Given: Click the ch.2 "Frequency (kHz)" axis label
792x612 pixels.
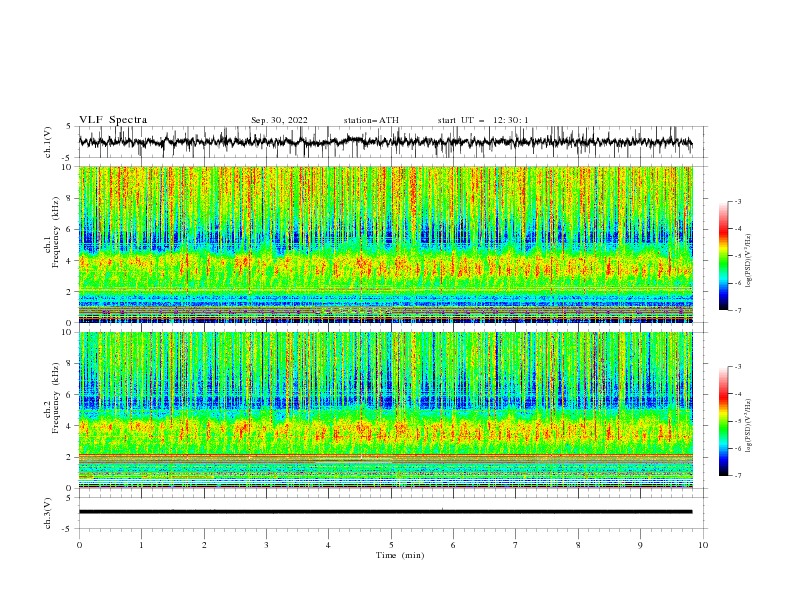Looking at the screenshot, I should click(x=55, y=397).
